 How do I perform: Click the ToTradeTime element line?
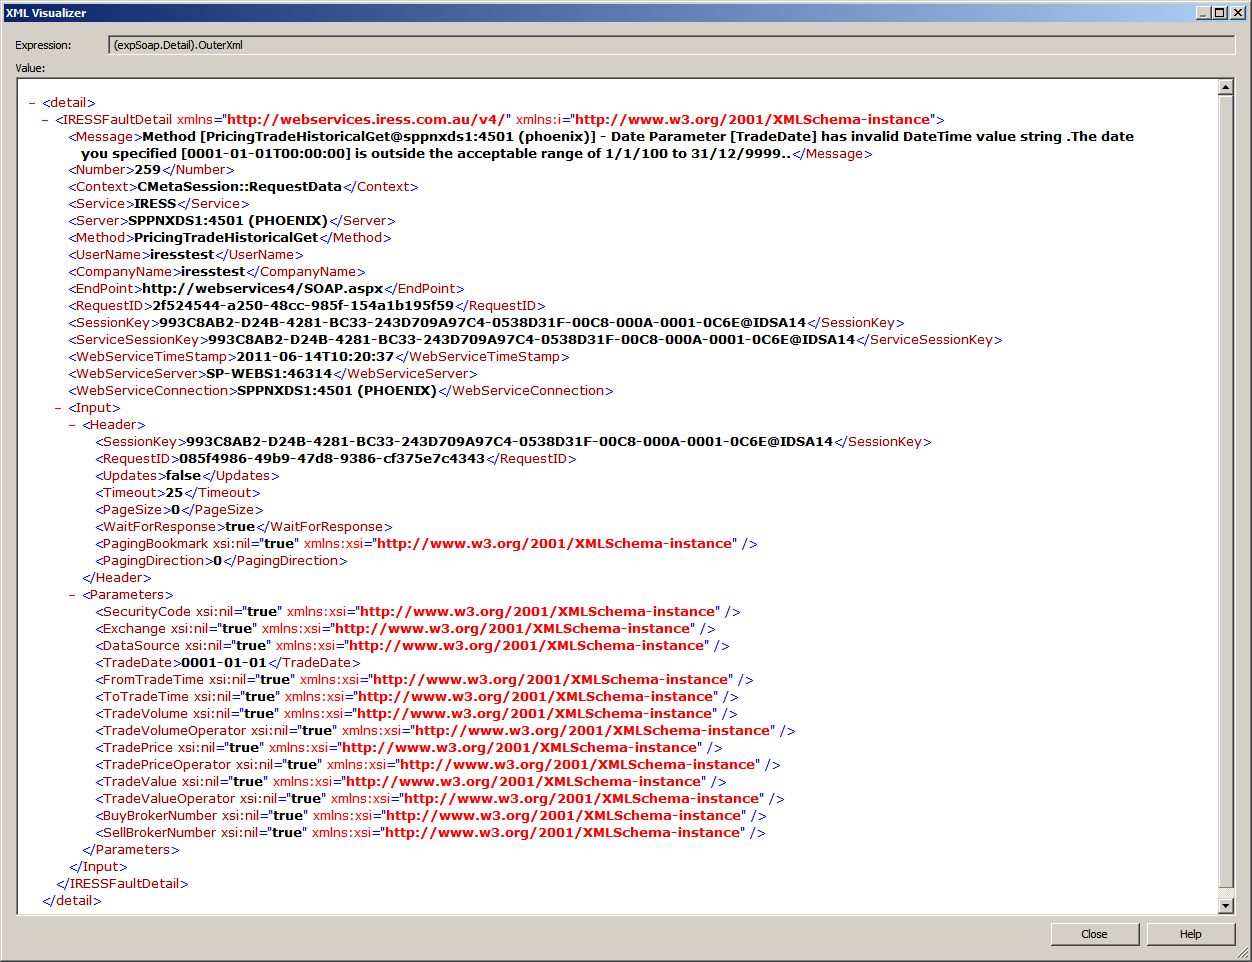[x=417, y=697]
